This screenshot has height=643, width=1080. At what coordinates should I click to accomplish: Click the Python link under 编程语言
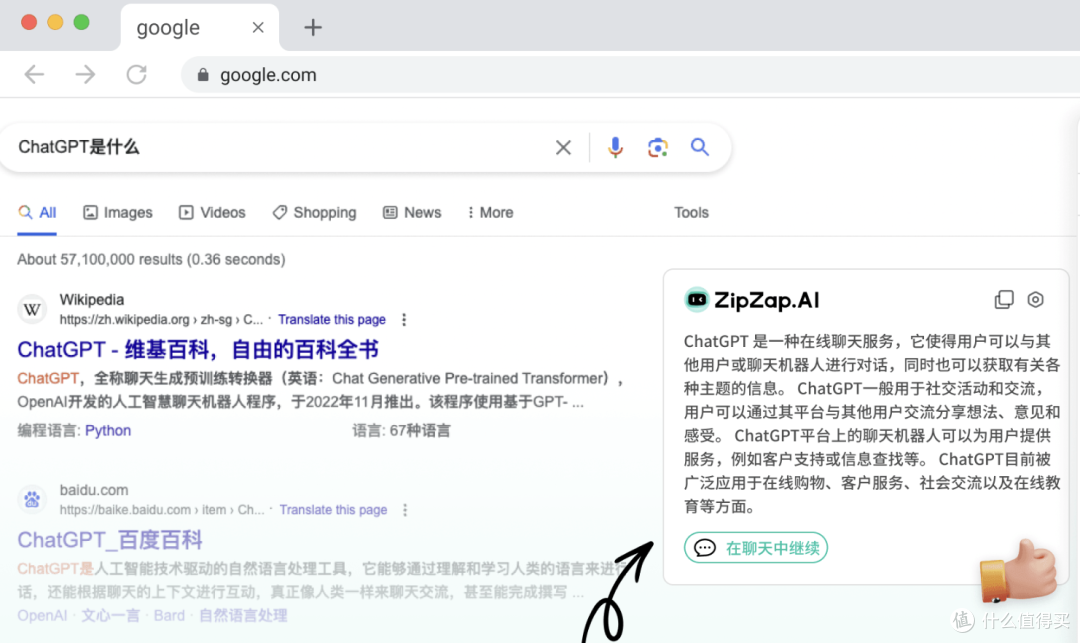point(108,430)
